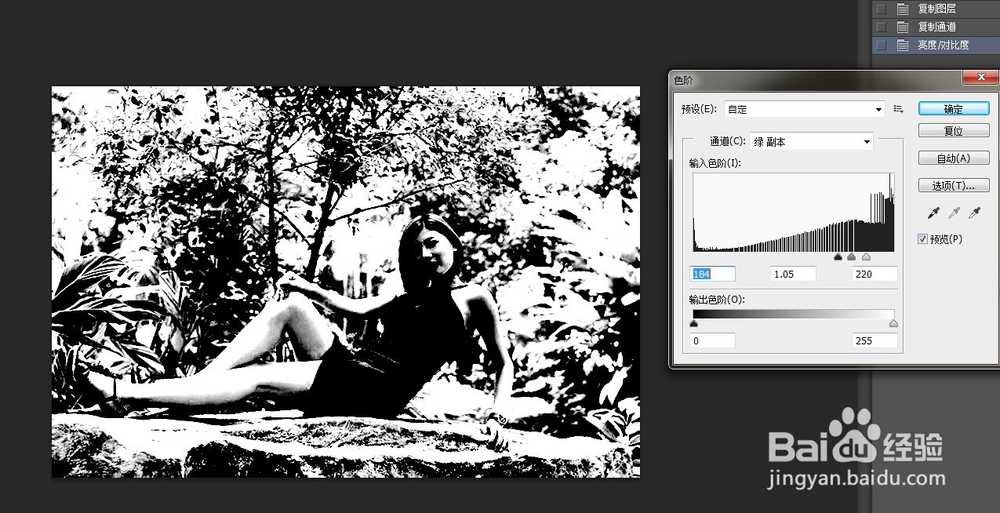Toggle the snapshot source box for 复制图层

[x=881, y=9]
